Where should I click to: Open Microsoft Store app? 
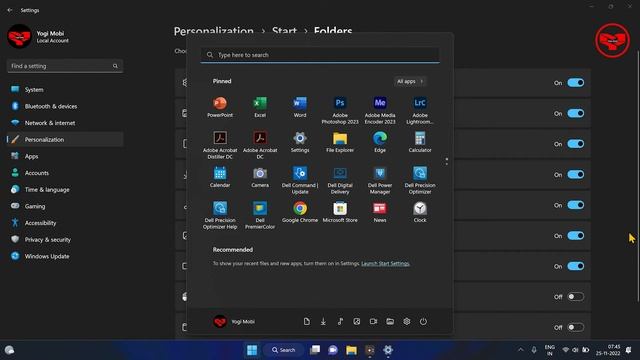click(x=340, y=212)
